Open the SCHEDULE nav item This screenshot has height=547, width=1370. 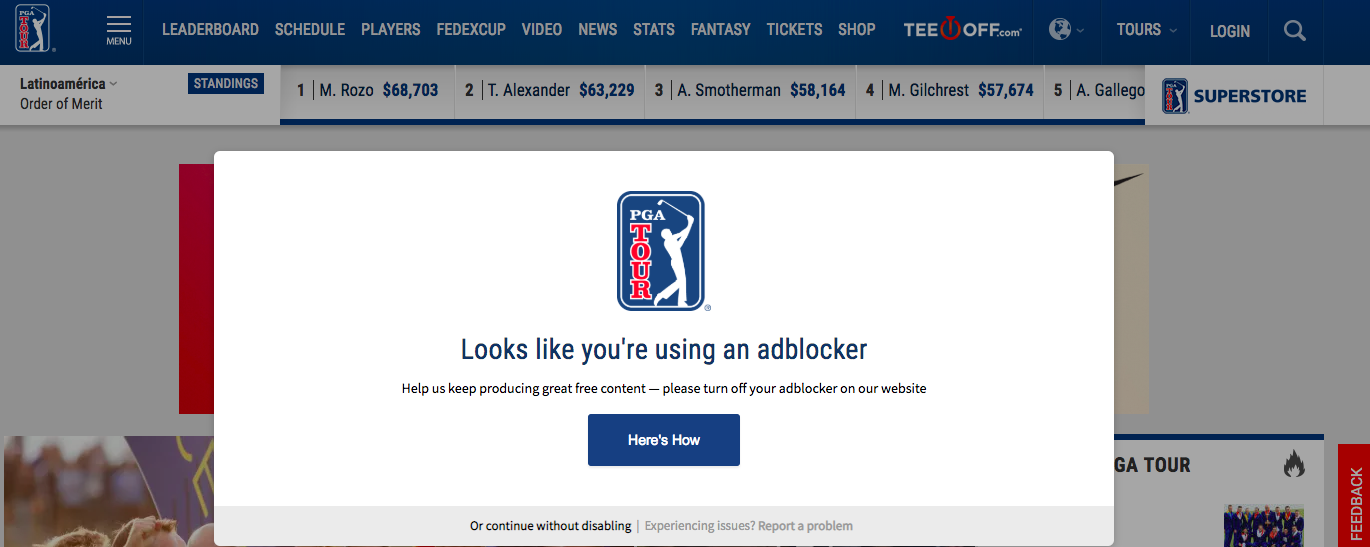coord(310,30)
